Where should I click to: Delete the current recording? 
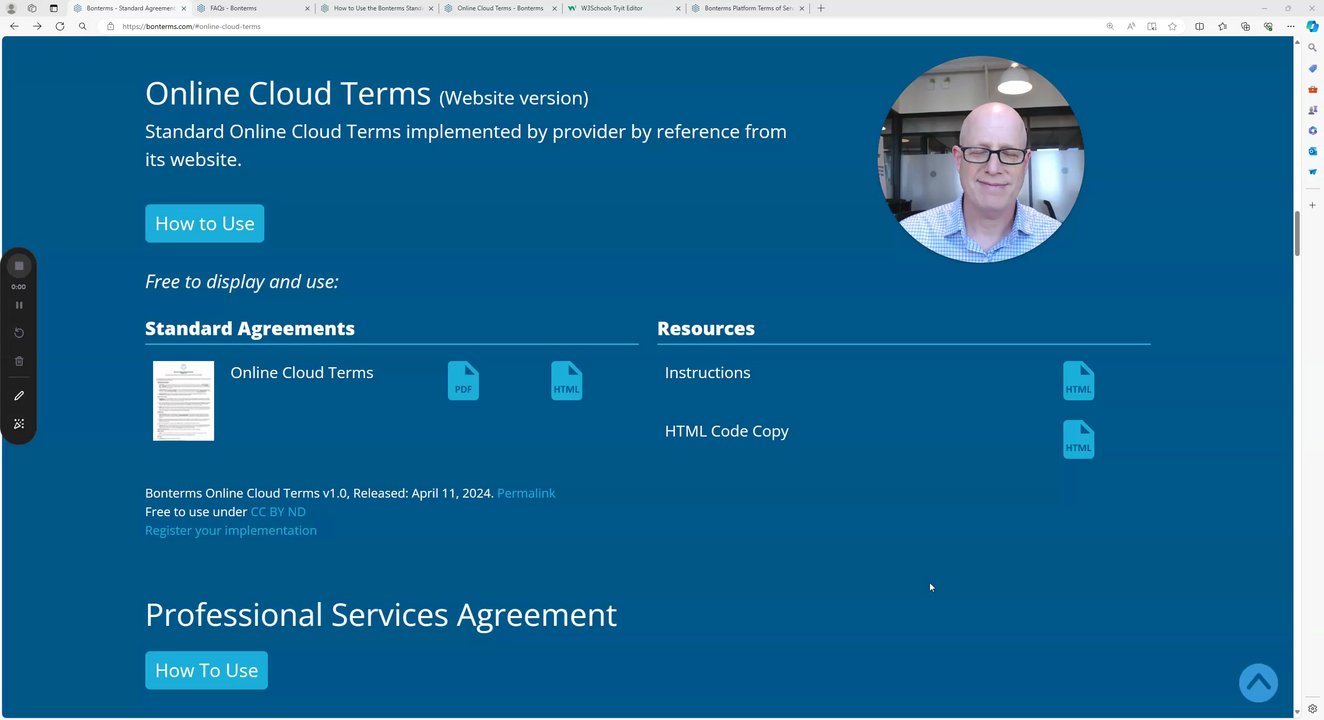coord(18,360)
